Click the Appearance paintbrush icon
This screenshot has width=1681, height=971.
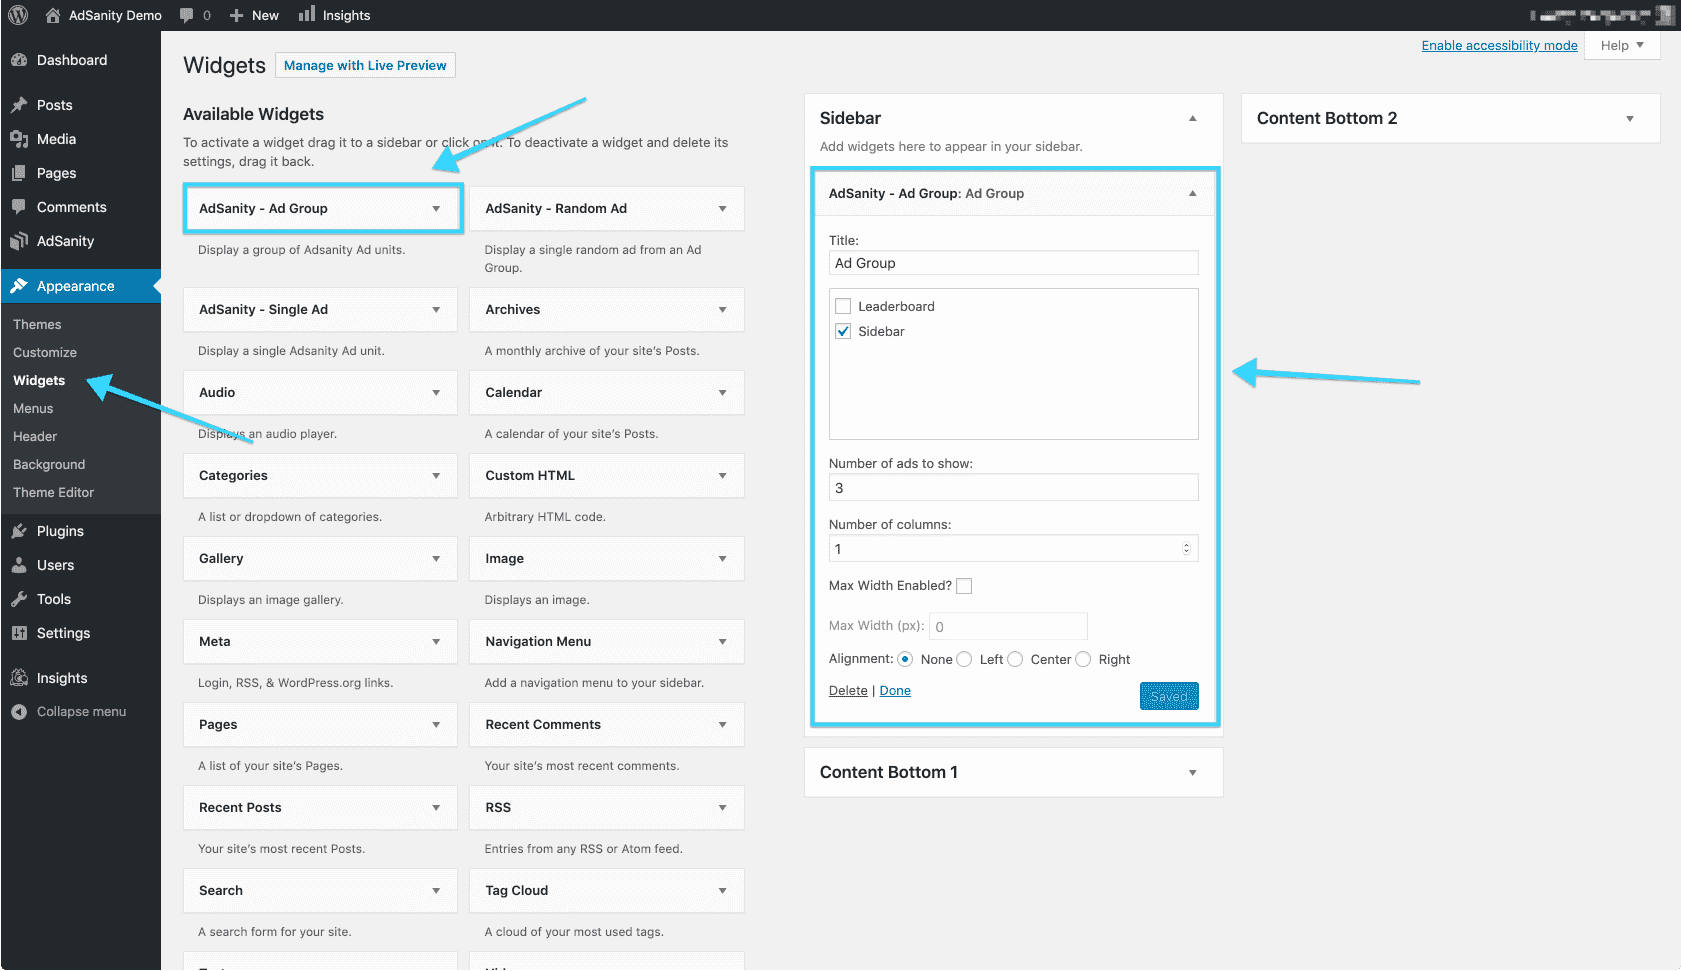click(19, 286)
